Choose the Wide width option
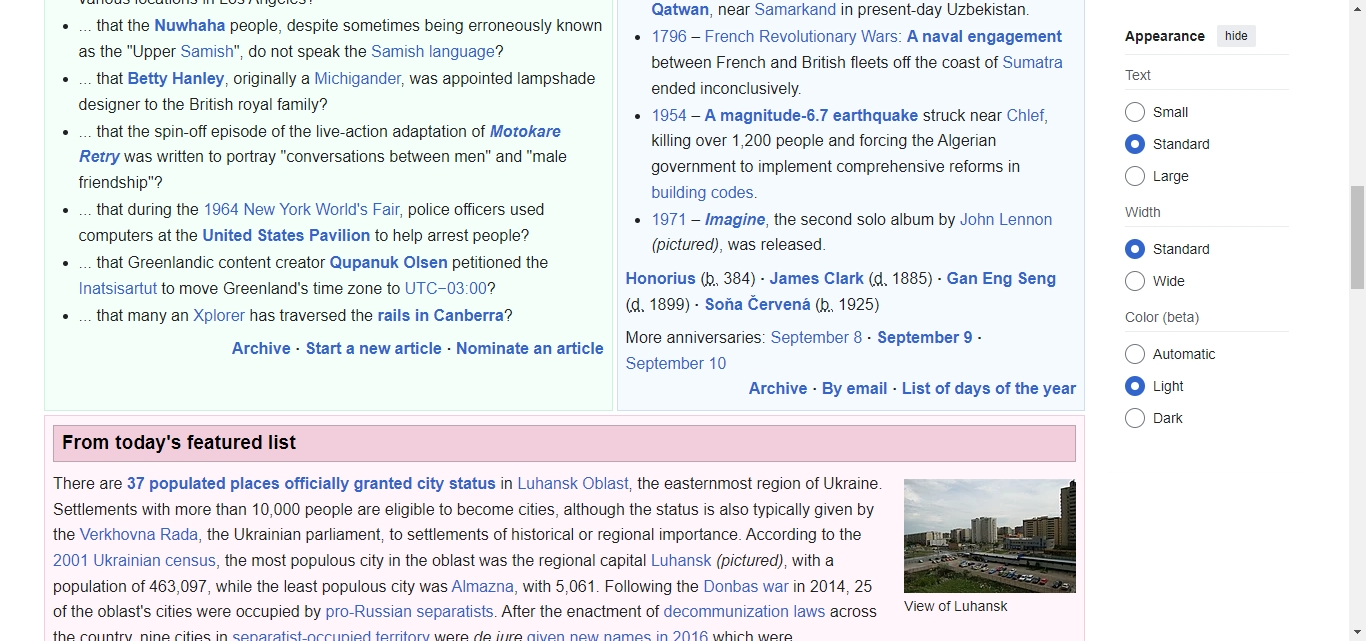 click(x=1135, y=281)
